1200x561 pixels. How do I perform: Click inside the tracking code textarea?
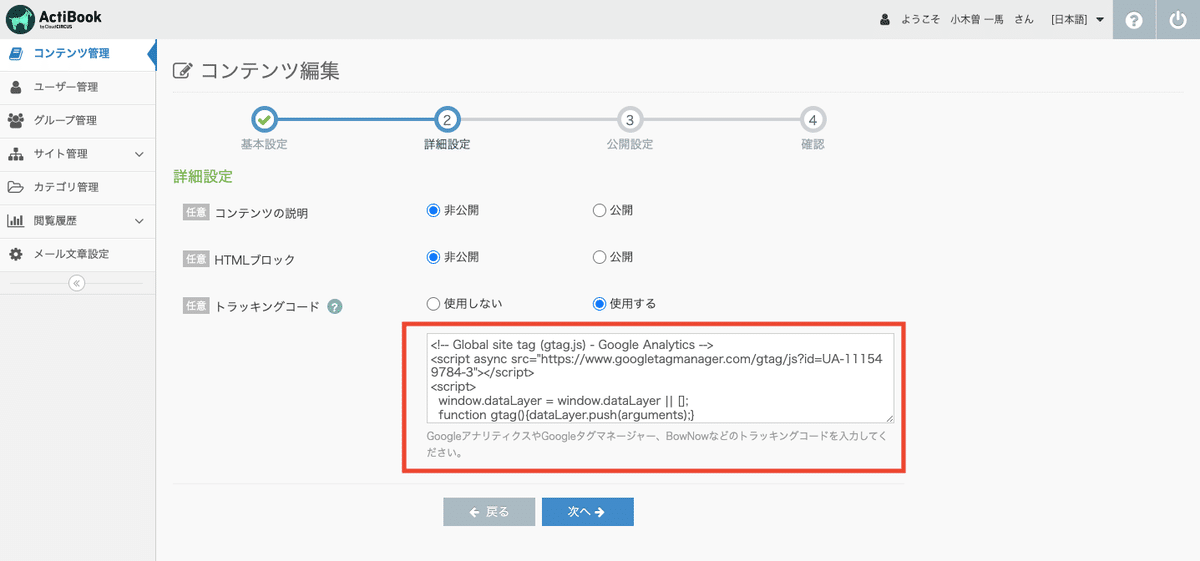[x=660, y=378]
